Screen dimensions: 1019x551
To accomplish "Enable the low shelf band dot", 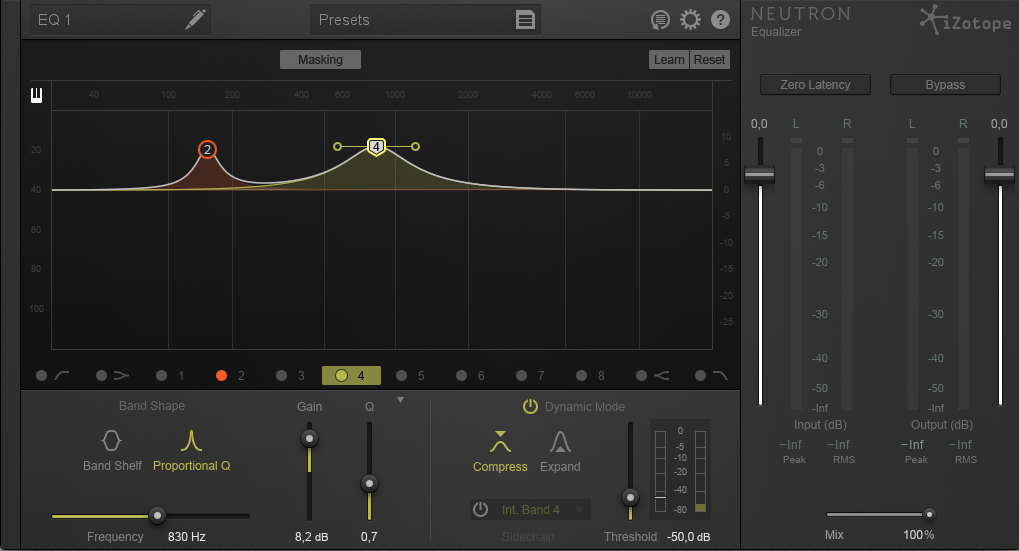I will point(101,376).
